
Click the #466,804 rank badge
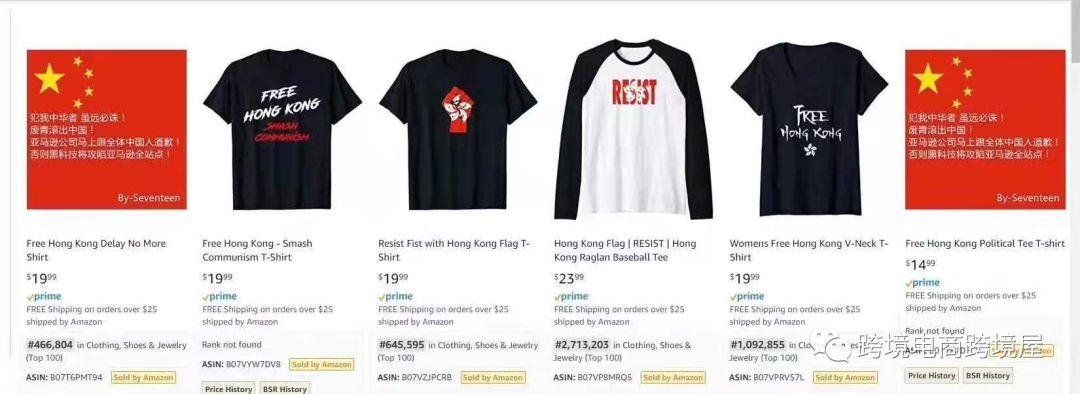coord(50,344)
